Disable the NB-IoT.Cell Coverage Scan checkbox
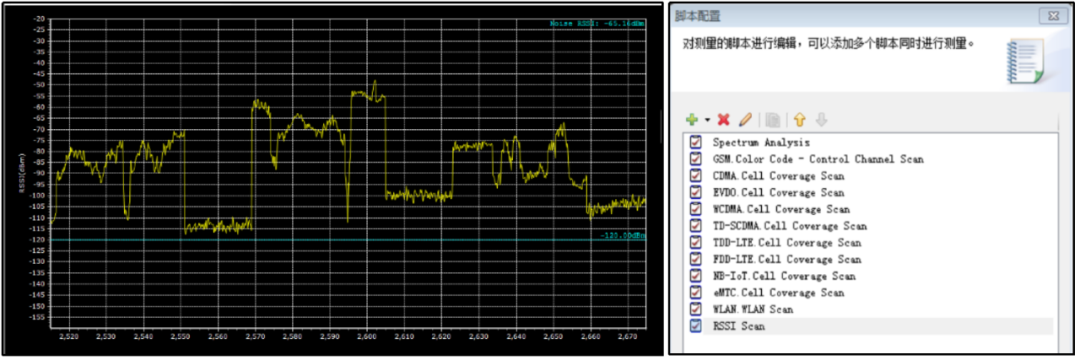Screen dimensions: 1080x360 (x=696, y=276)
